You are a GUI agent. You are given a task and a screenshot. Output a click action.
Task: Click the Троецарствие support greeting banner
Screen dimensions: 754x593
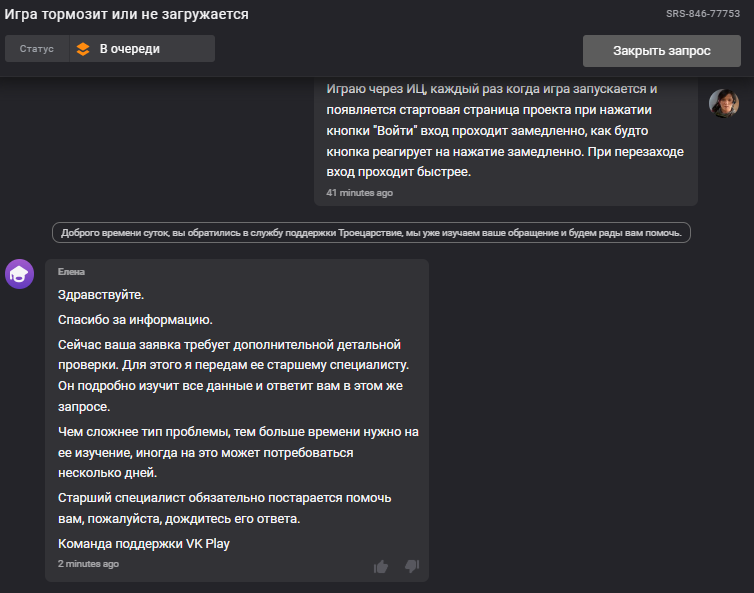(x=371, y=233)
